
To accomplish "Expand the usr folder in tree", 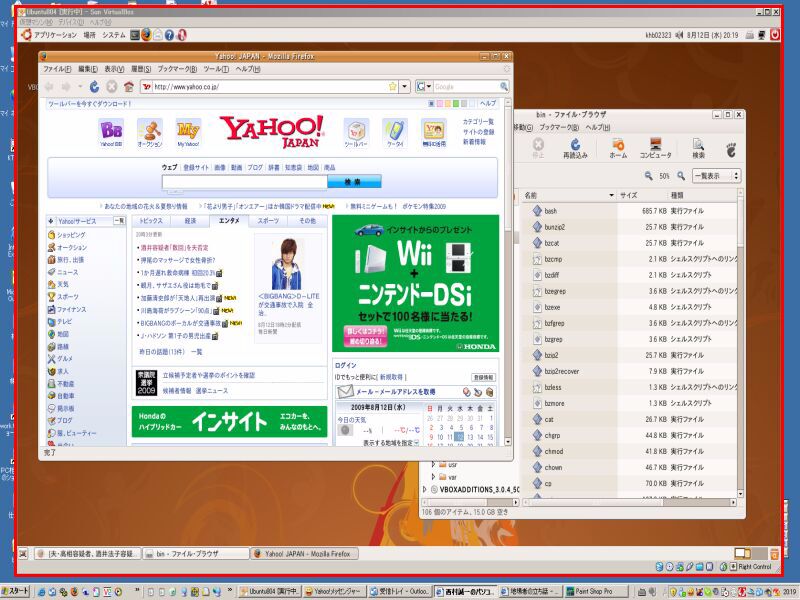I will [x=433, y=464].
